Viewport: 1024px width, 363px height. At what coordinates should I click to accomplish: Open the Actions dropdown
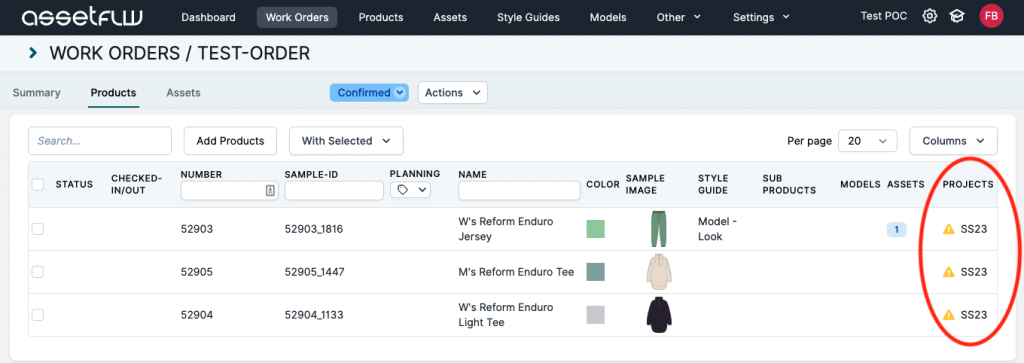pyautogui.click(x=453, y=93)
